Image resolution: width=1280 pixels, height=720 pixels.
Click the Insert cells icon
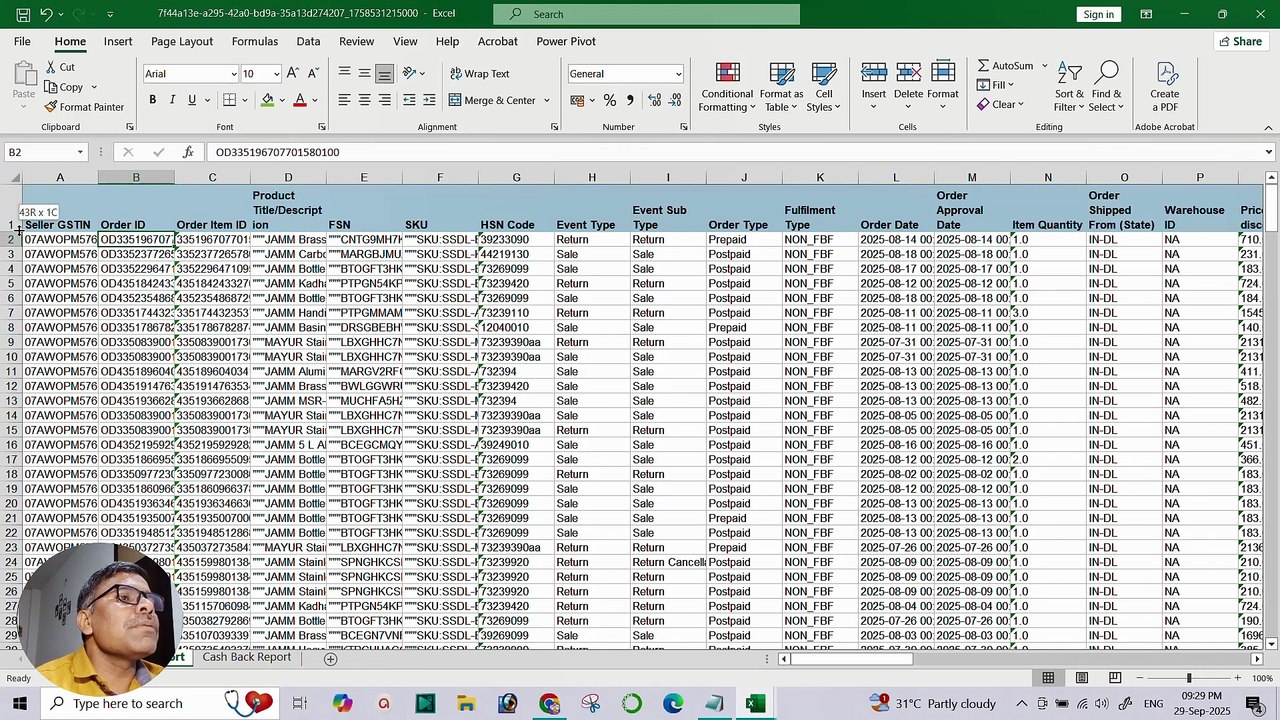tap(873, 73)
